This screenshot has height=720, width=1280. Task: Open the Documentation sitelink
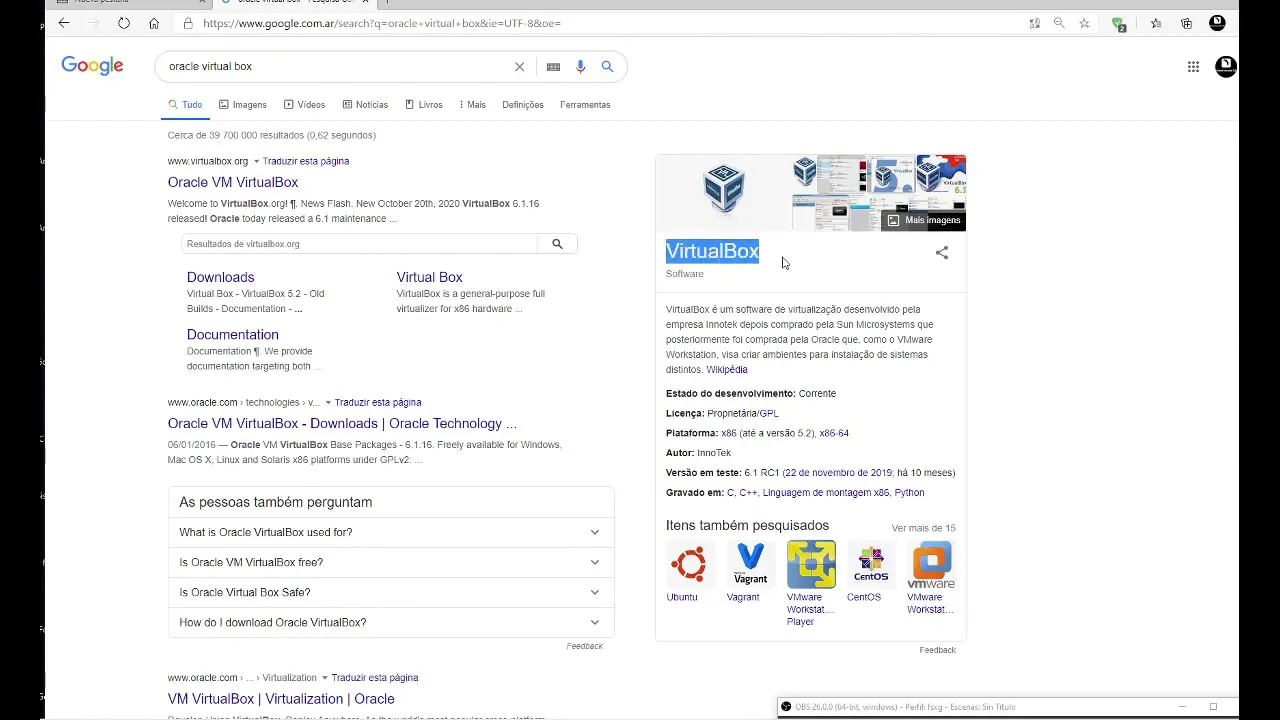[x=233, y=334]
